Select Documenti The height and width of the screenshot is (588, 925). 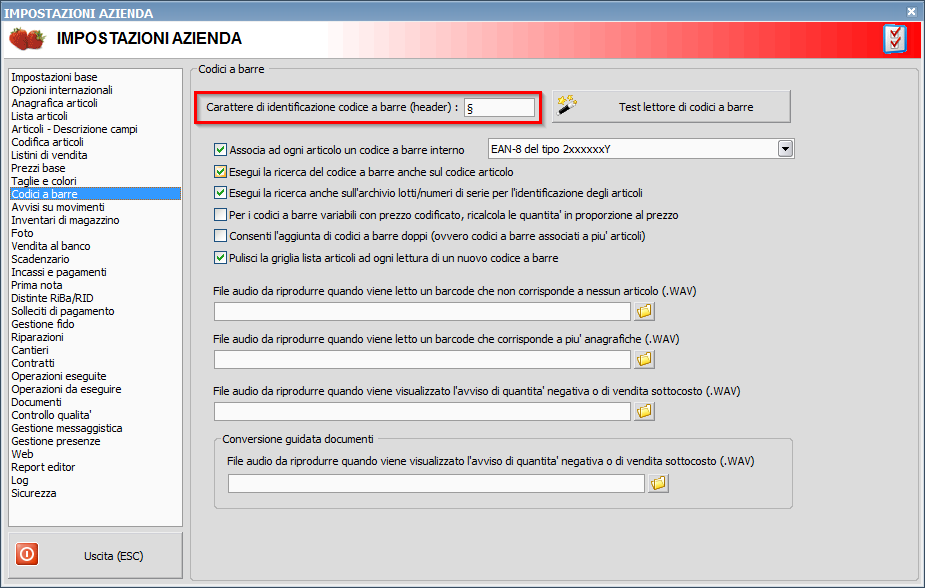pos(36,402)
